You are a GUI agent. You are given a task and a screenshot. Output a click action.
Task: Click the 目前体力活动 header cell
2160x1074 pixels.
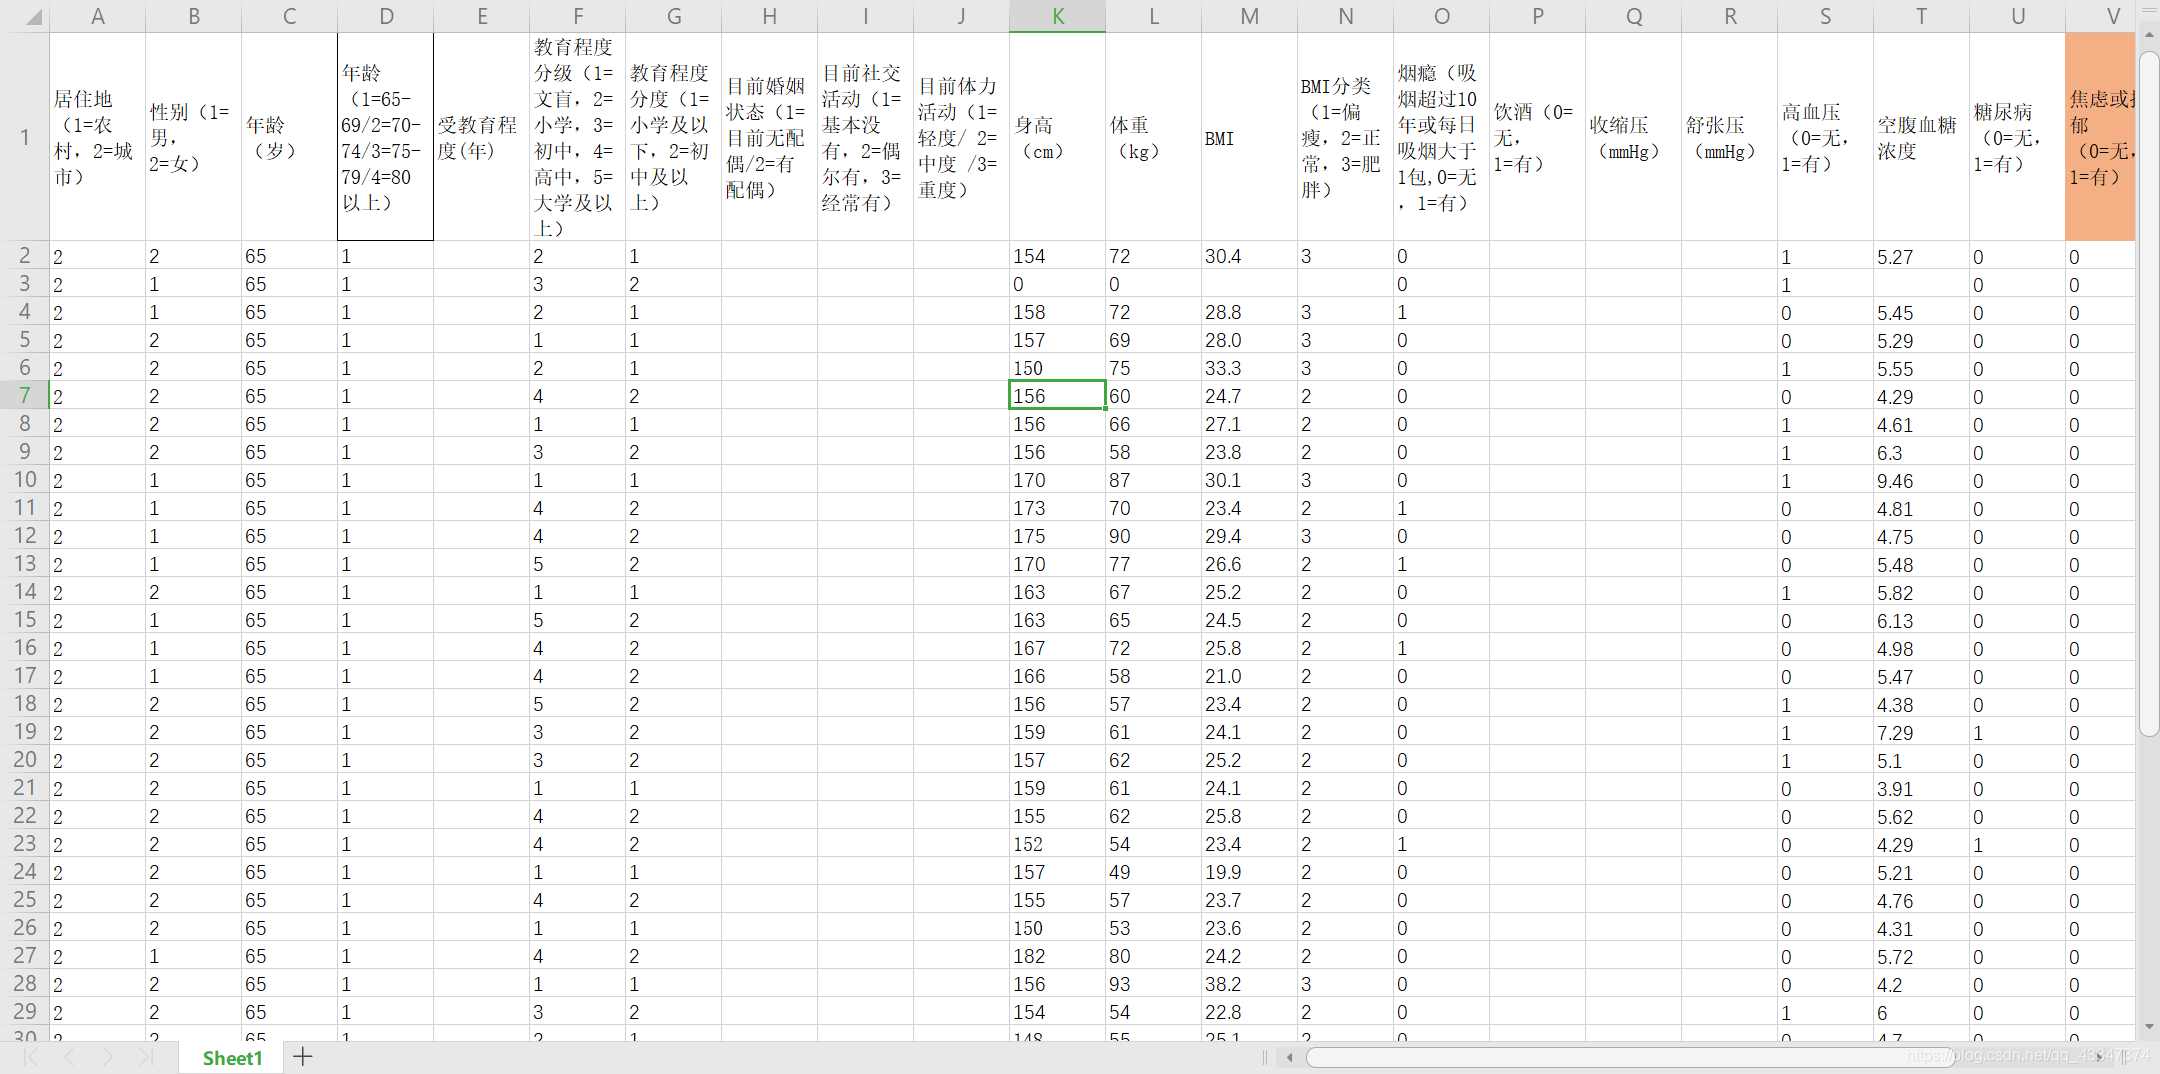(961, 137)
